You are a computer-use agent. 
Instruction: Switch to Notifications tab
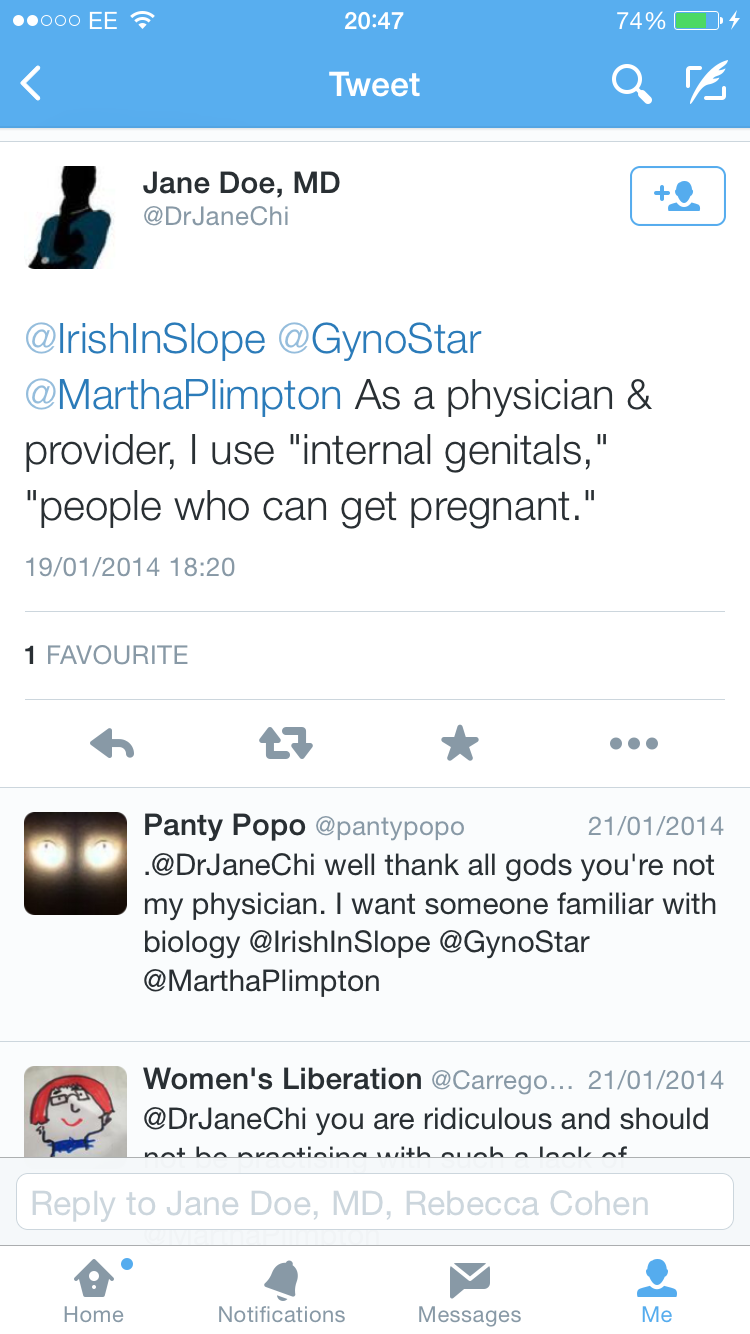[281, 1291]
